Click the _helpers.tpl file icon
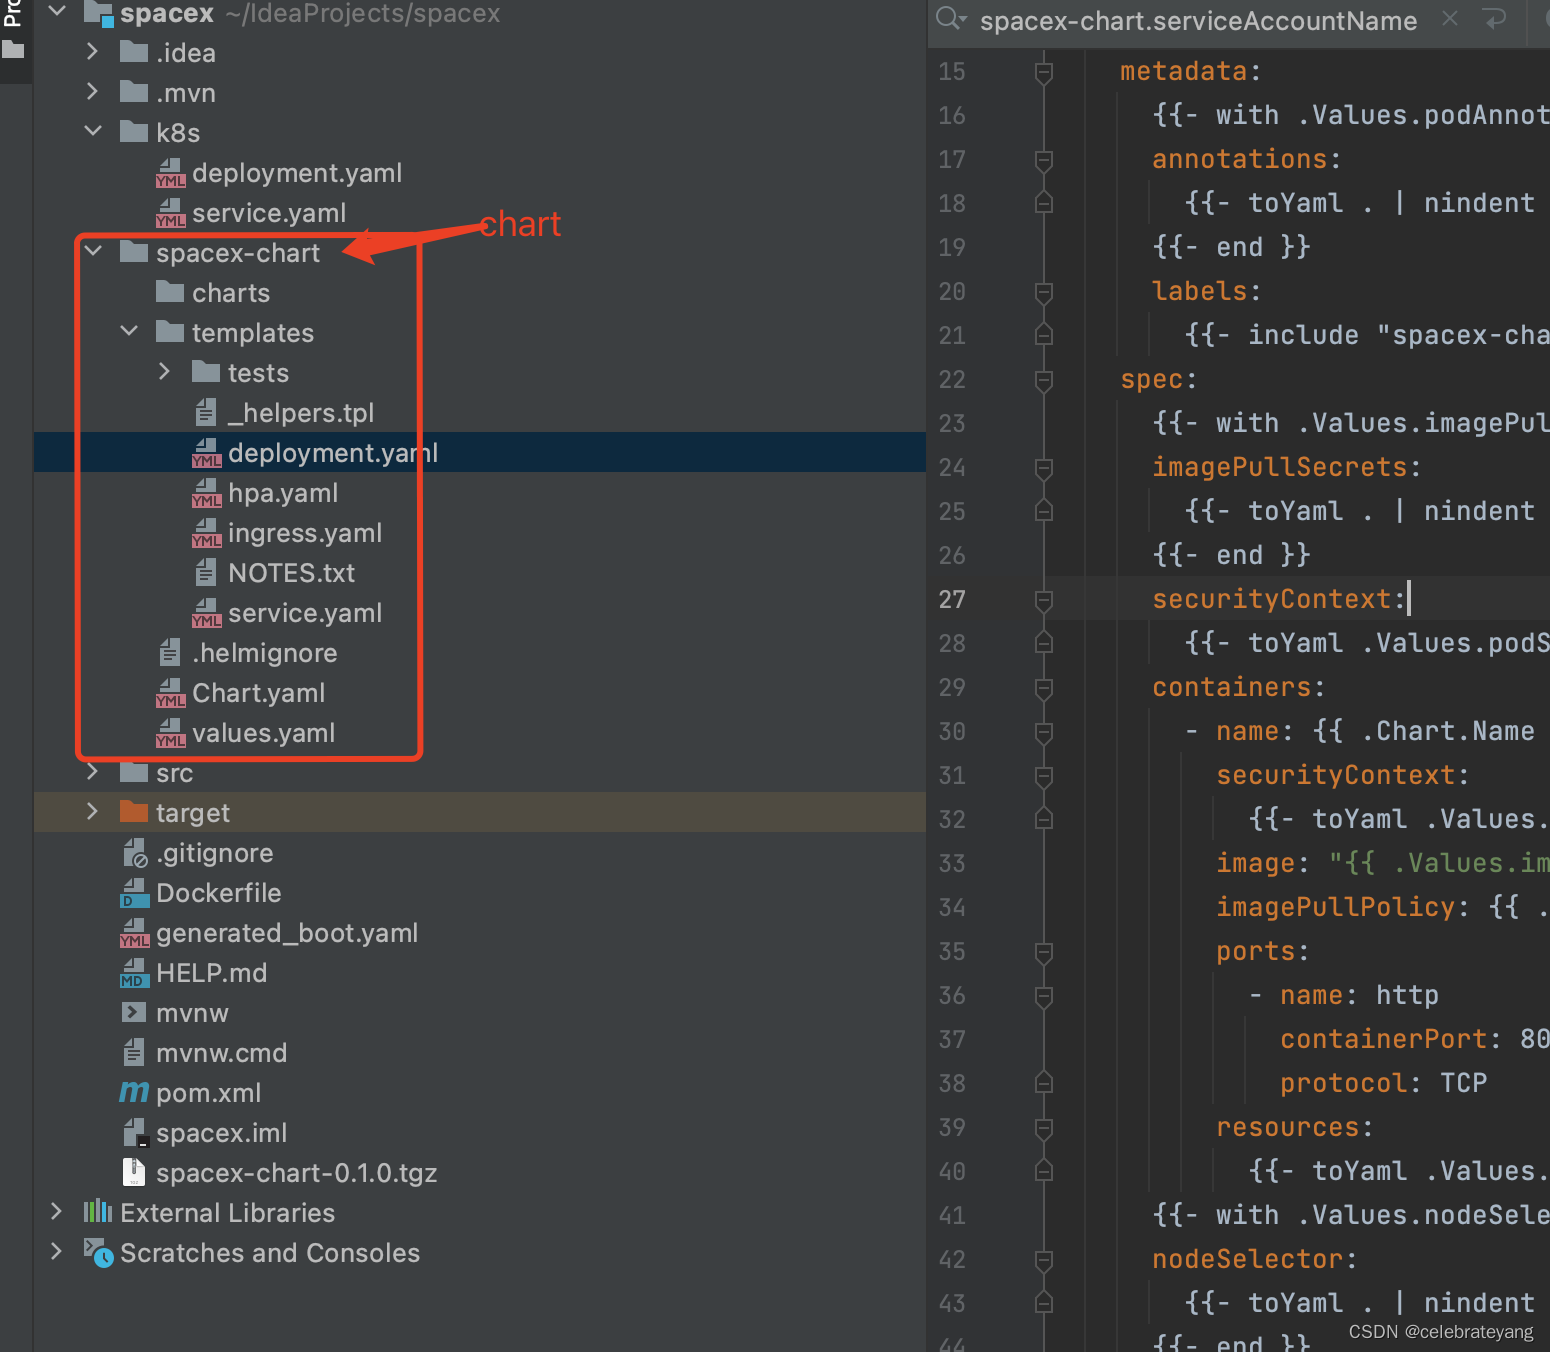Screen dimensions: 1550x1352 pos(205,411)
